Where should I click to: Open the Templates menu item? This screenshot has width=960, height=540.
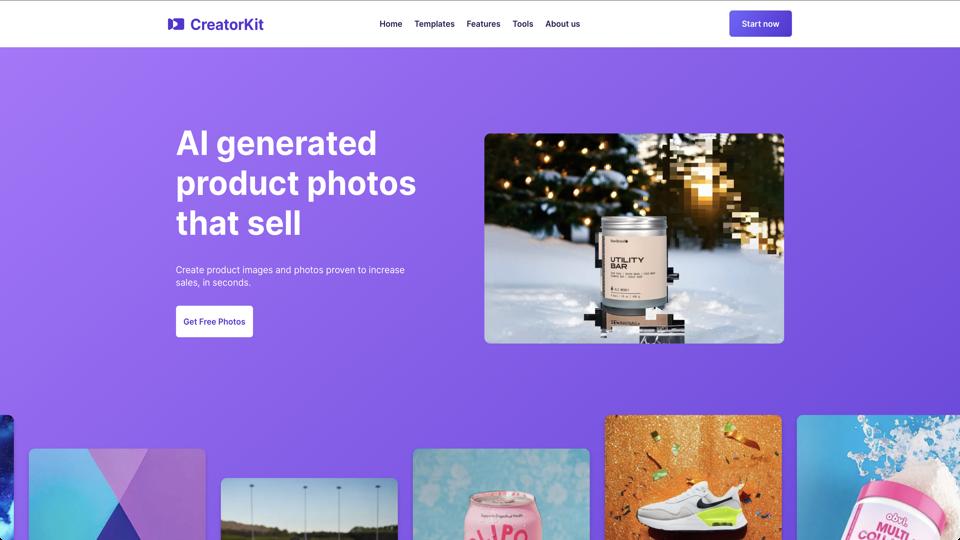[434, 24]
